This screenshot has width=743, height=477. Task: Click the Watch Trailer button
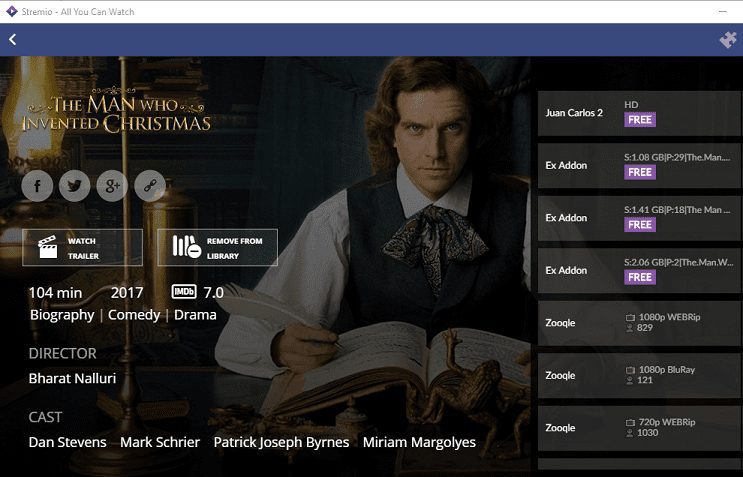[x=82, y=248]
